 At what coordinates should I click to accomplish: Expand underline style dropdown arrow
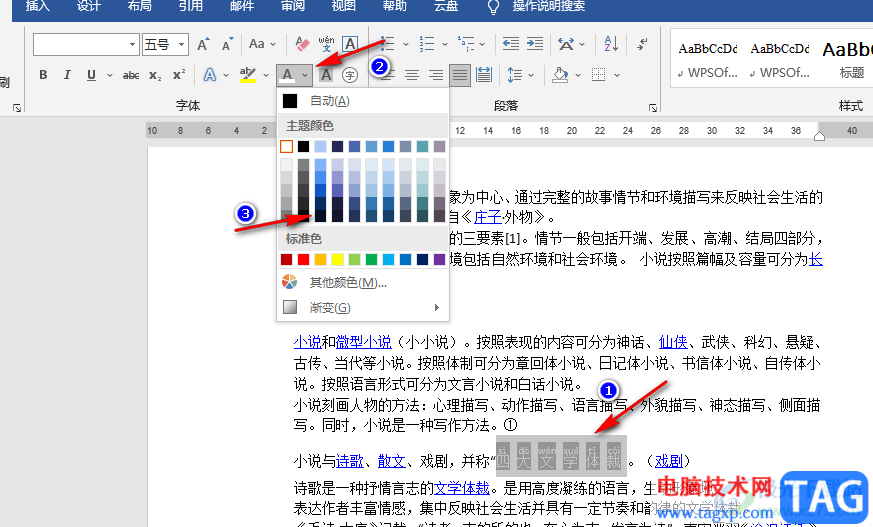(110, 75)
